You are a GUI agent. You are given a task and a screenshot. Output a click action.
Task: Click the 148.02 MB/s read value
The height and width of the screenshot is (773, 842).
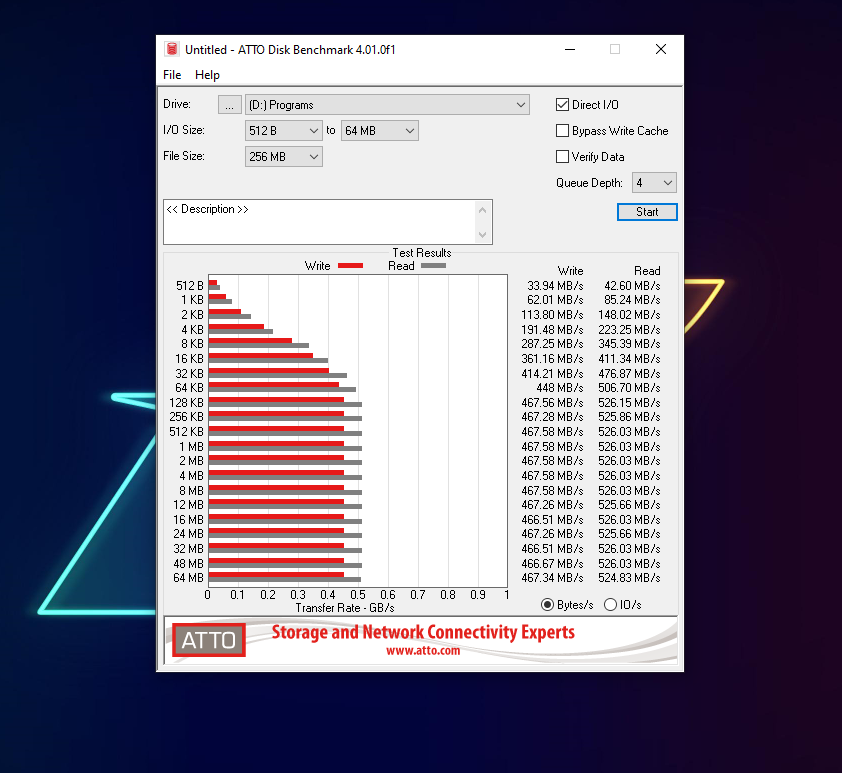pyautogui.click(x=629, y=315)
